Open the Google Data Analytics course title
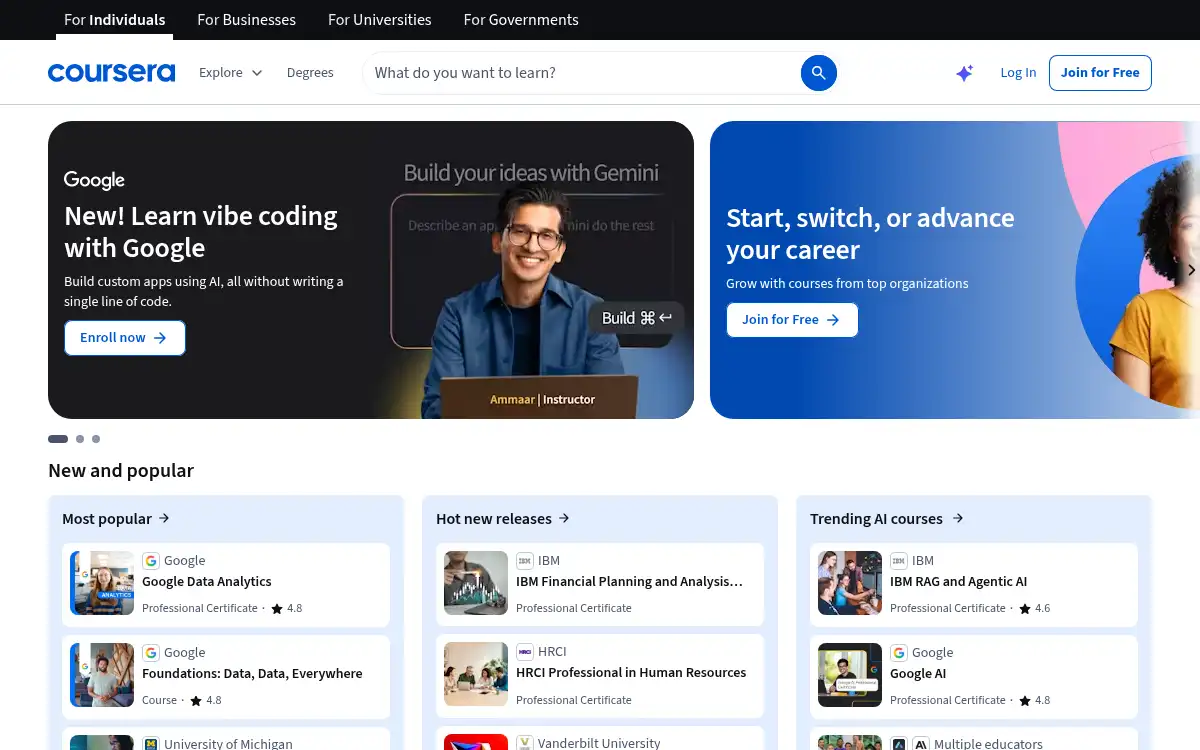This screenshot has height=750, width=1200. pyautogui.click(x=207, y=582)
